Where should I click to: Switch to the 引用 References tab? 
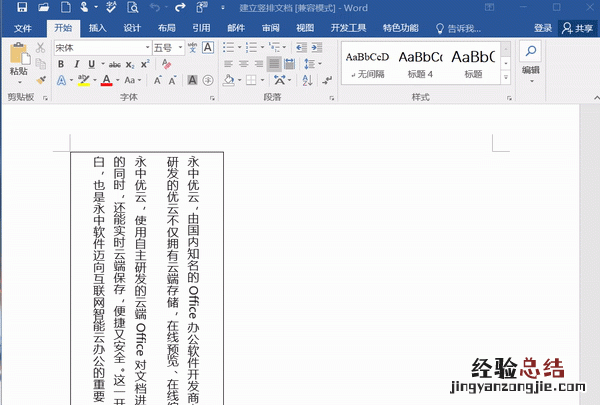(x=201, y=28)
